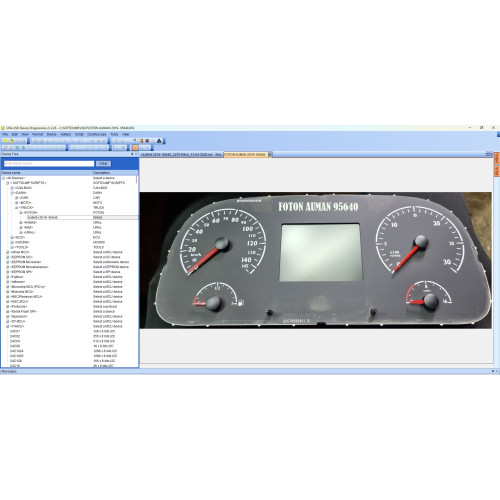Viewport: 500px width, 500px height.
Task: Select the 24C01 device row
Action: [x=15, y=331]
